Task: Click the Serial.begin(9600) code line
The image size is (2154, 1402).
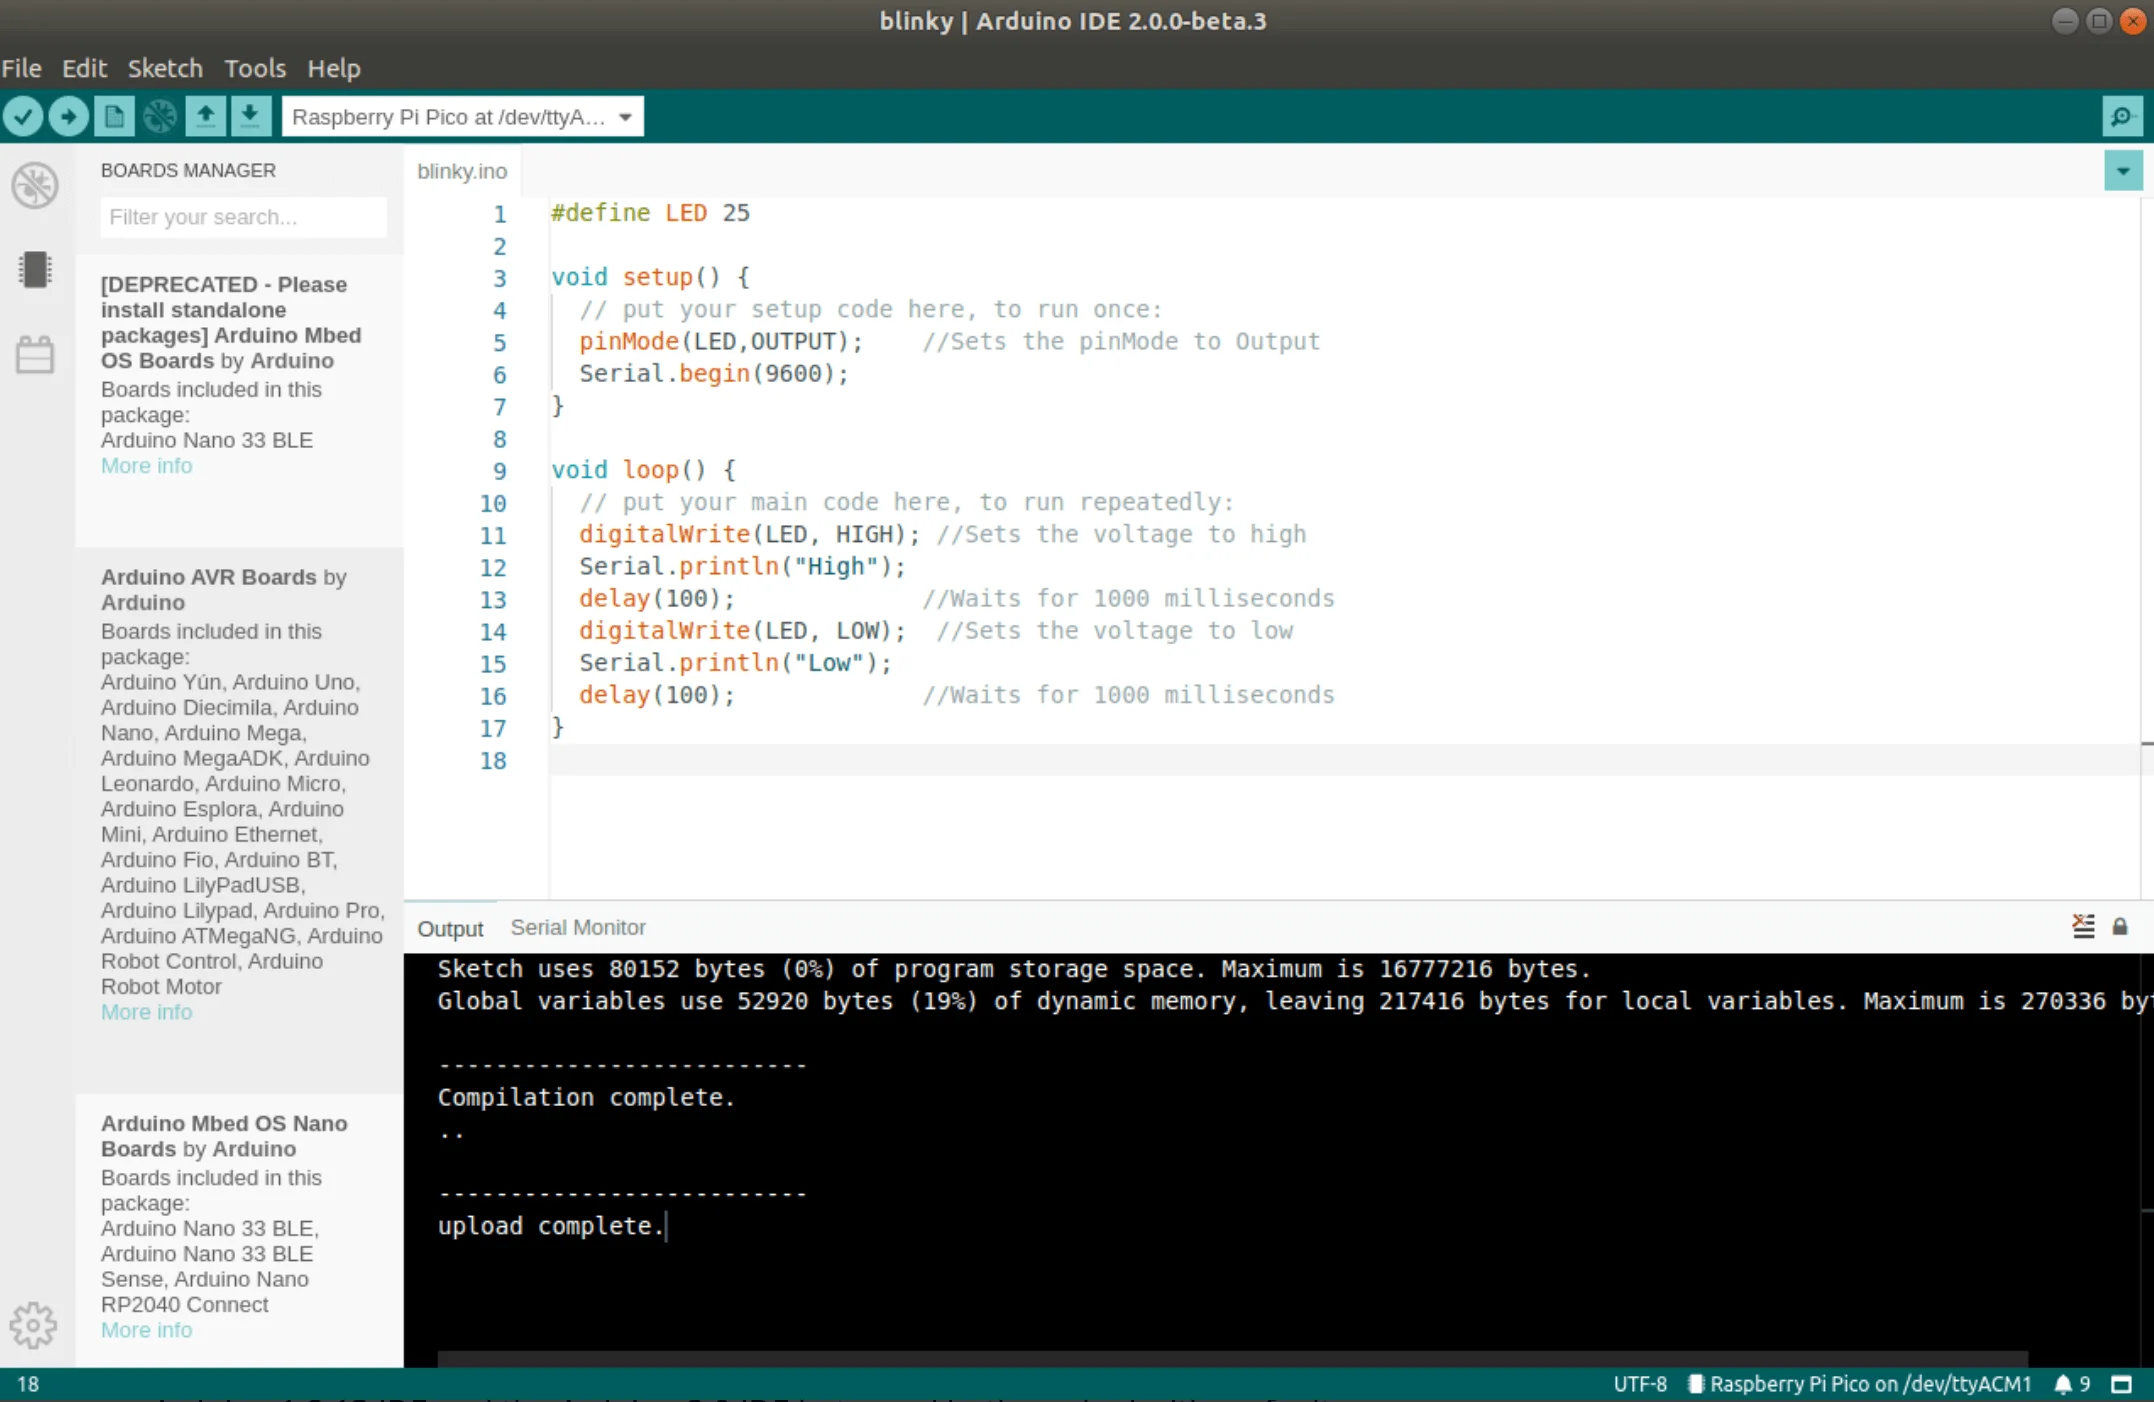Action: (x=714, y=374)
